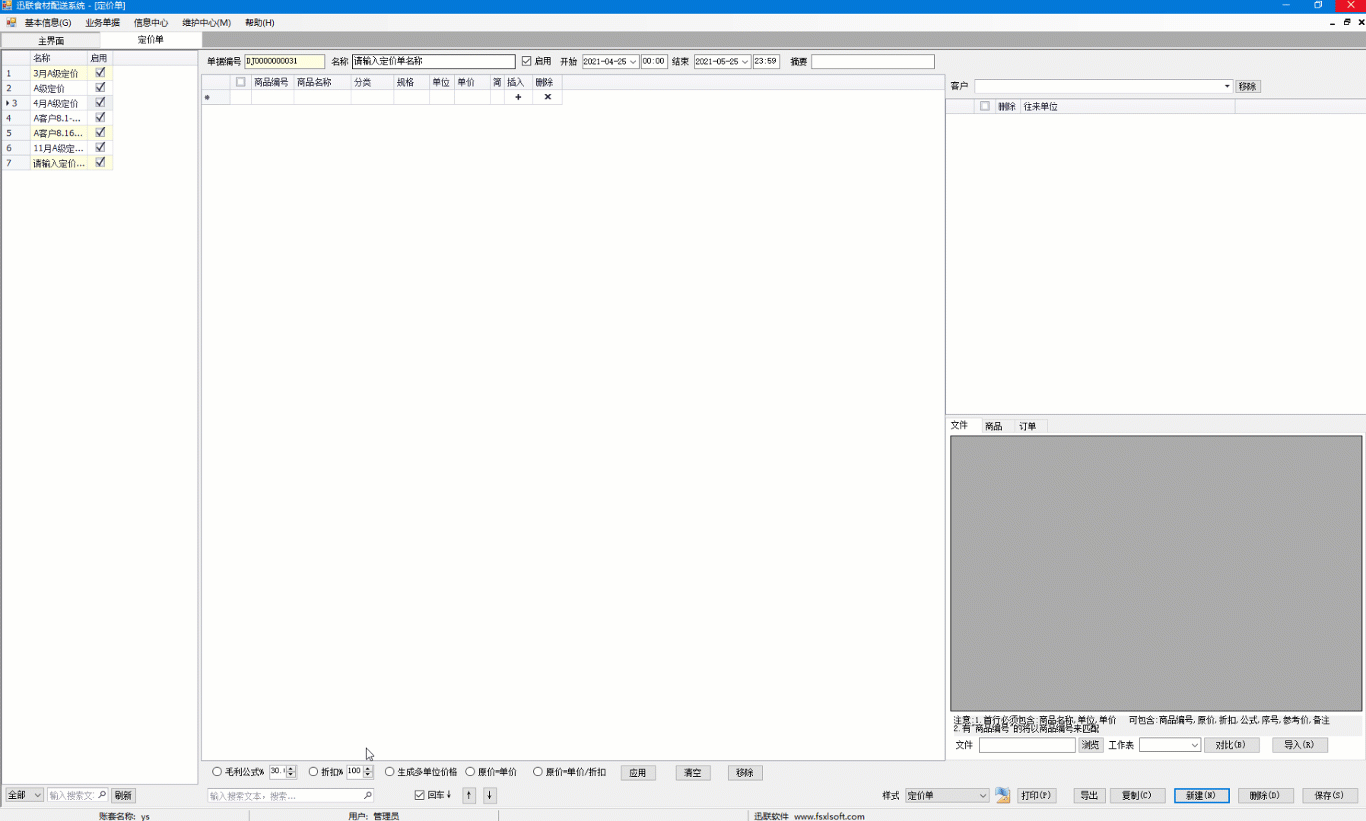Click the application icon in the menu bar

11,22
